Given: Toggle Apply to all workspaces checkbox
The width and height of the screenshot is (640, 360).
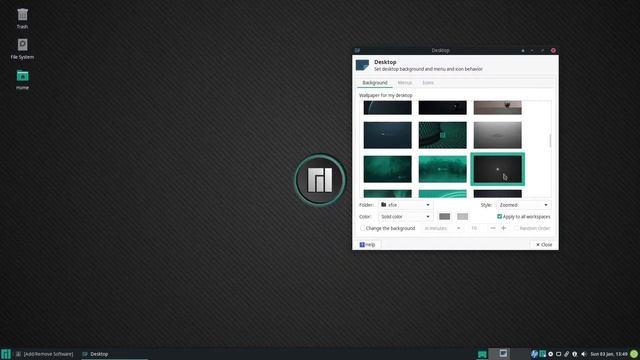Looking at the screenshot, I should 500,216.
